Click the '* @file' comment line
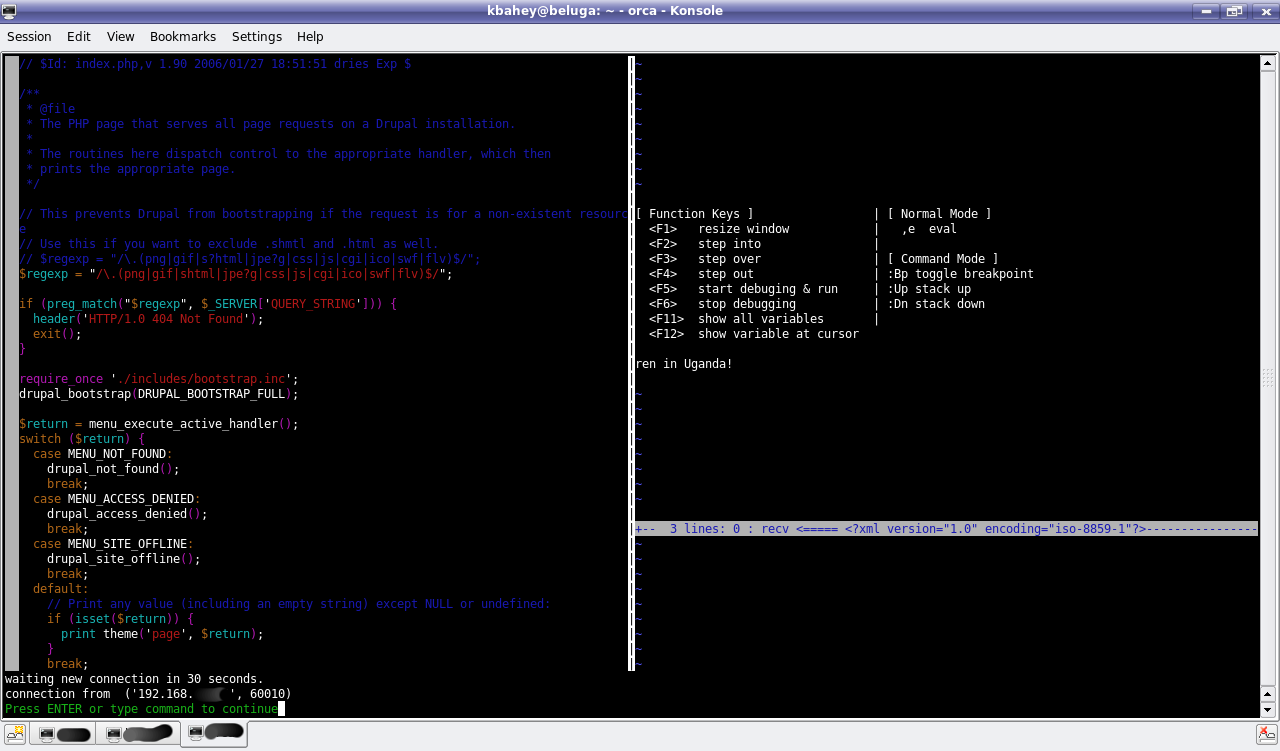 pos(50,109)
